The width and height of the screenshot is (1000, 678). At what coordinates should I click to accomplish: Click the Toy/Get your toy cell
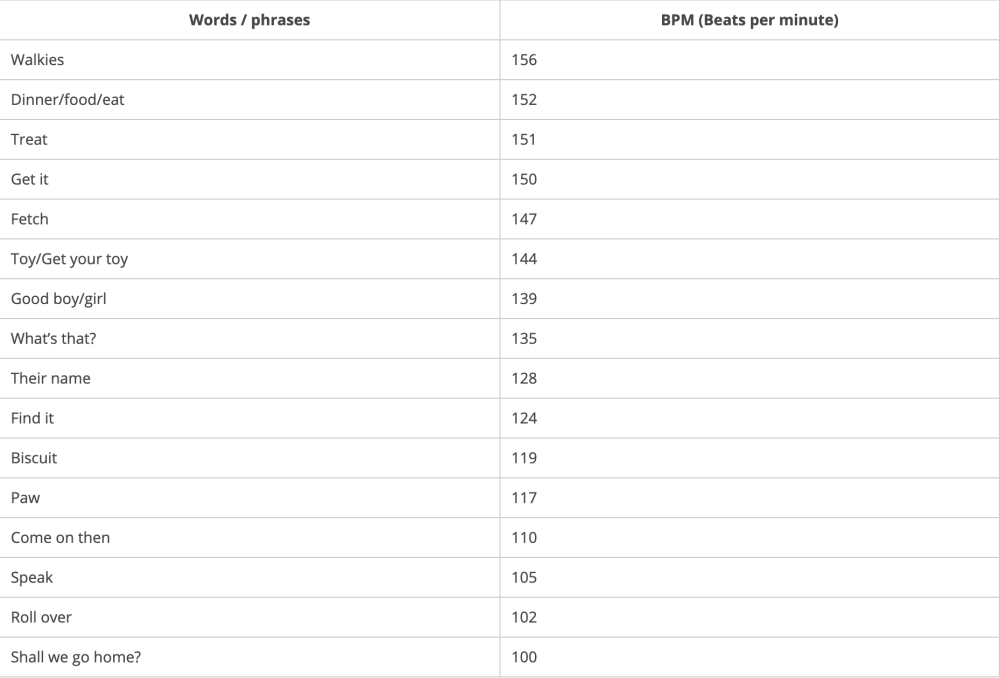(x=69, y=259)
